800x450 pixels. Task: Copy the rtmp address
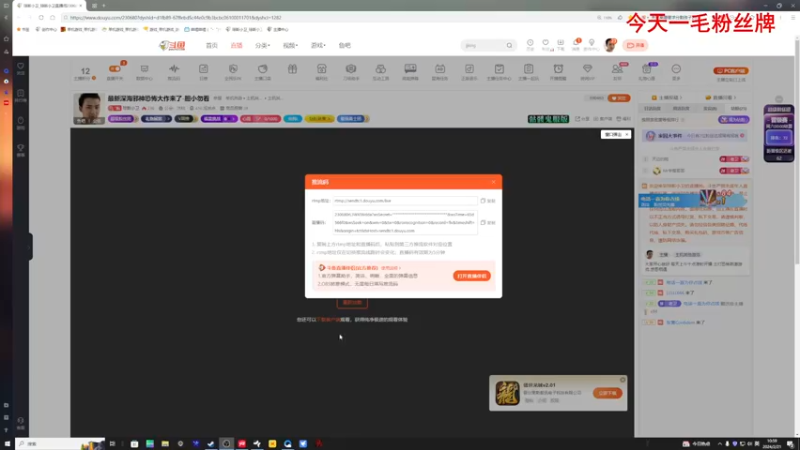coord(488,201)
